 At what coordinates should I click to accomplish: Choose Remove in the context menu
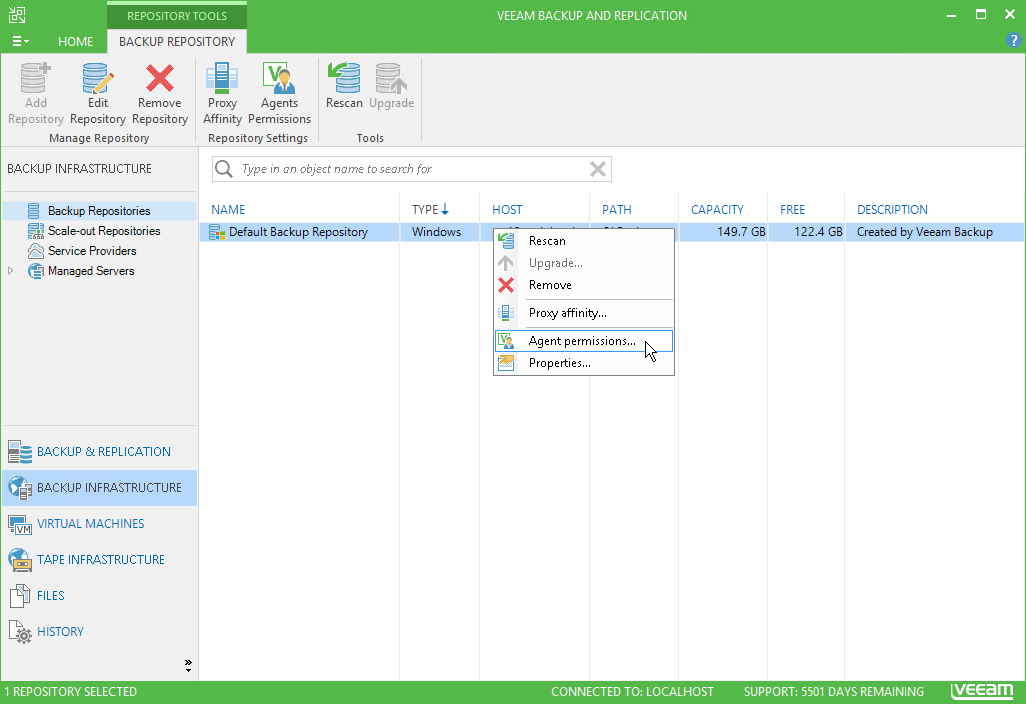click(584, 285)
